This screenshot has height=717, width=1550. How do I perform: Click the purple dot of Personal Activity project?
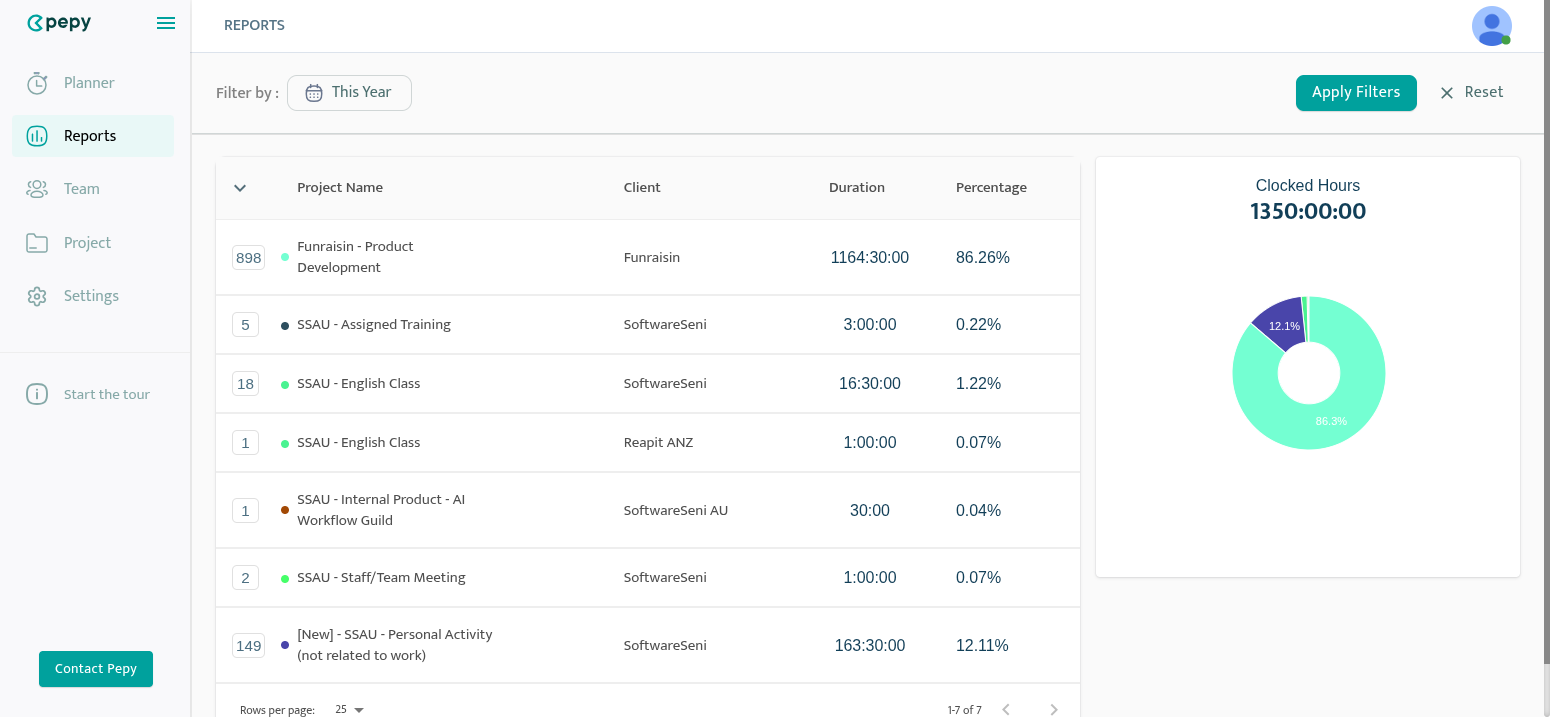(285, 645)
